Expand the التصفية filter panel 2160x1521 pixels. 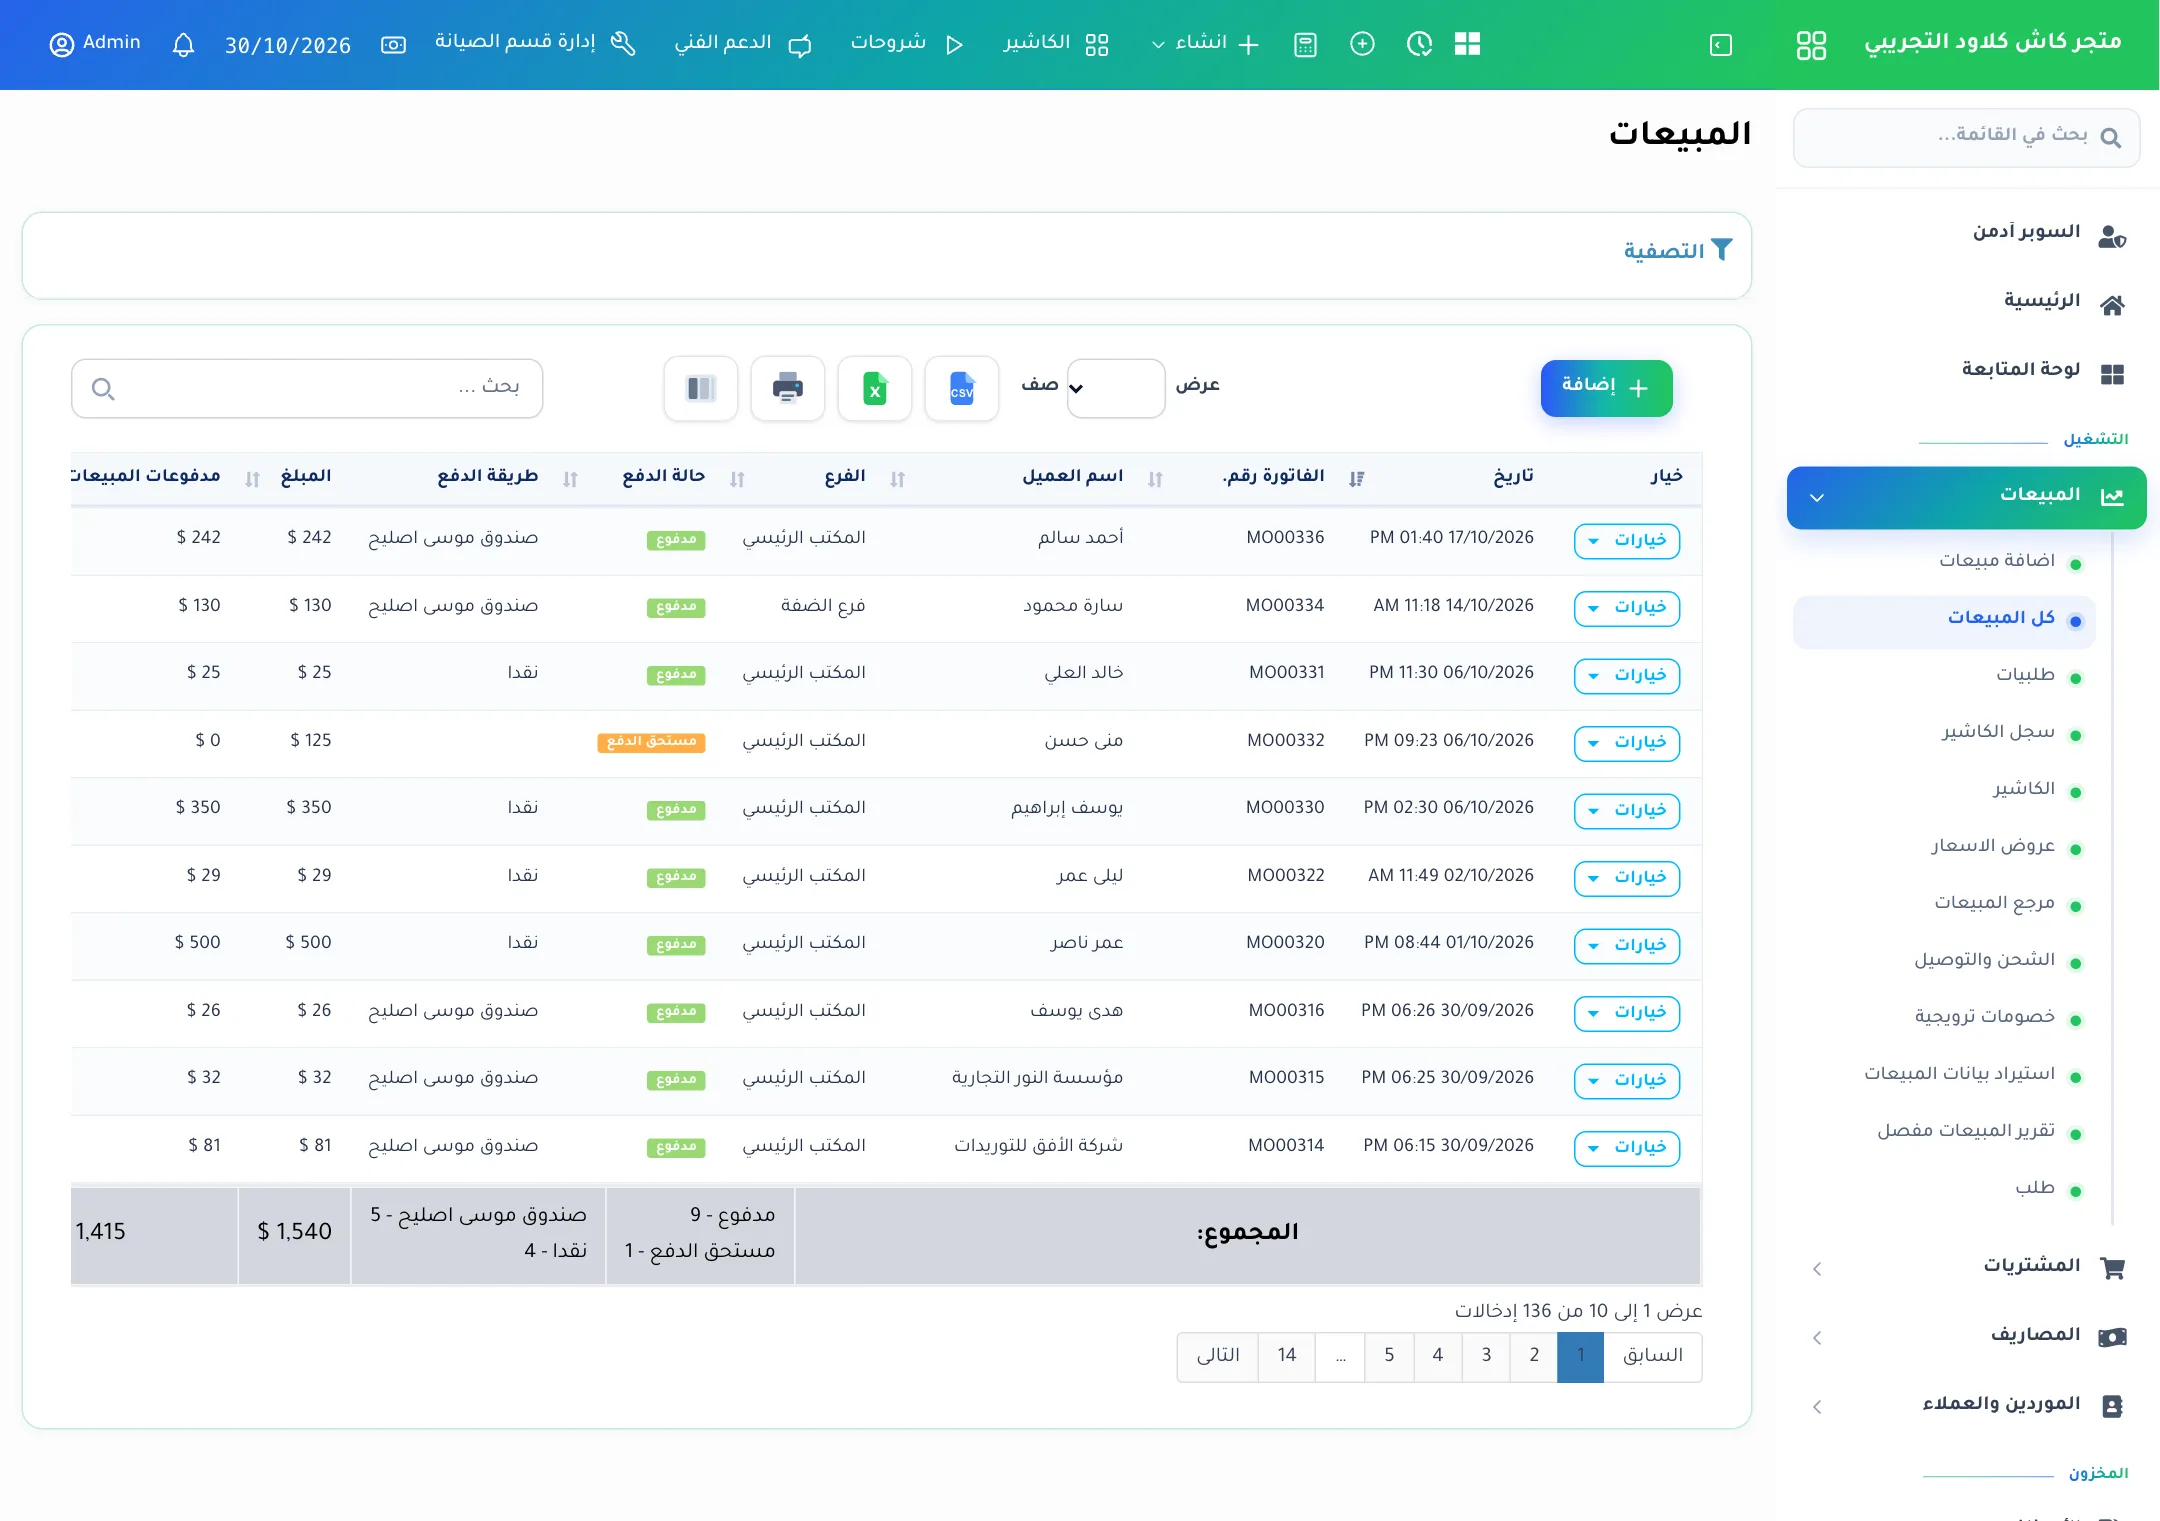(x=1677, y=250)
